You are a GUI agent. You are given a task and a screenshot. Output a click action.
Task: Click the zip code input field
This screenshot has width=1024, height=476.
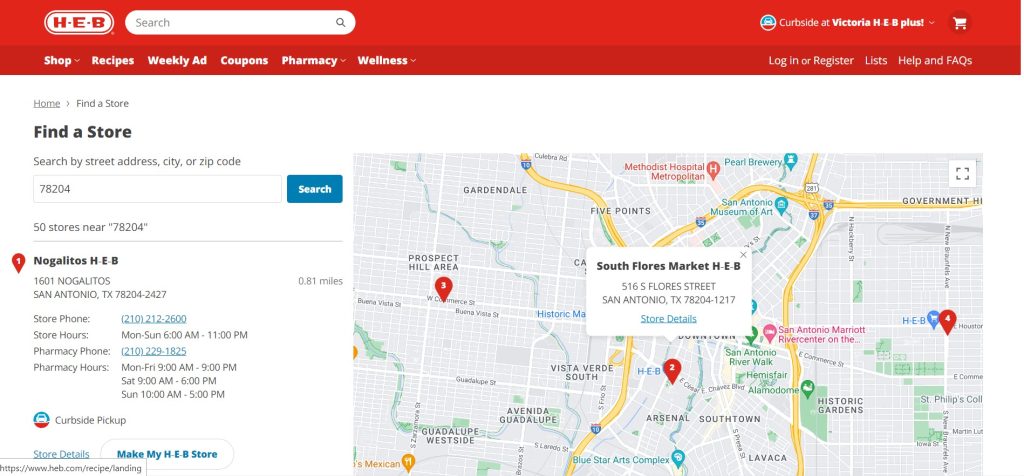(x=157, y=189)
